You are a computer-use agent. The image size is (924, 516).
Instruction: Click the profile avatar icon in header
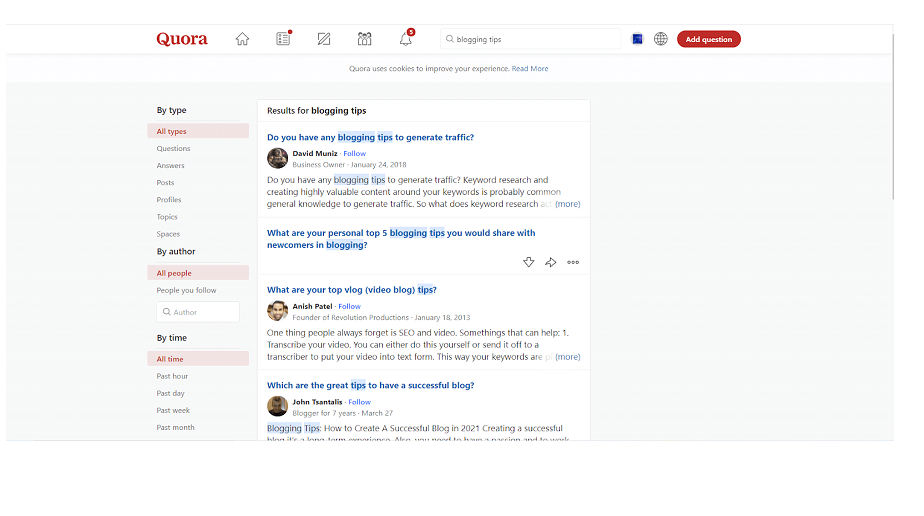pyautogui.click(x=637, y=39)
